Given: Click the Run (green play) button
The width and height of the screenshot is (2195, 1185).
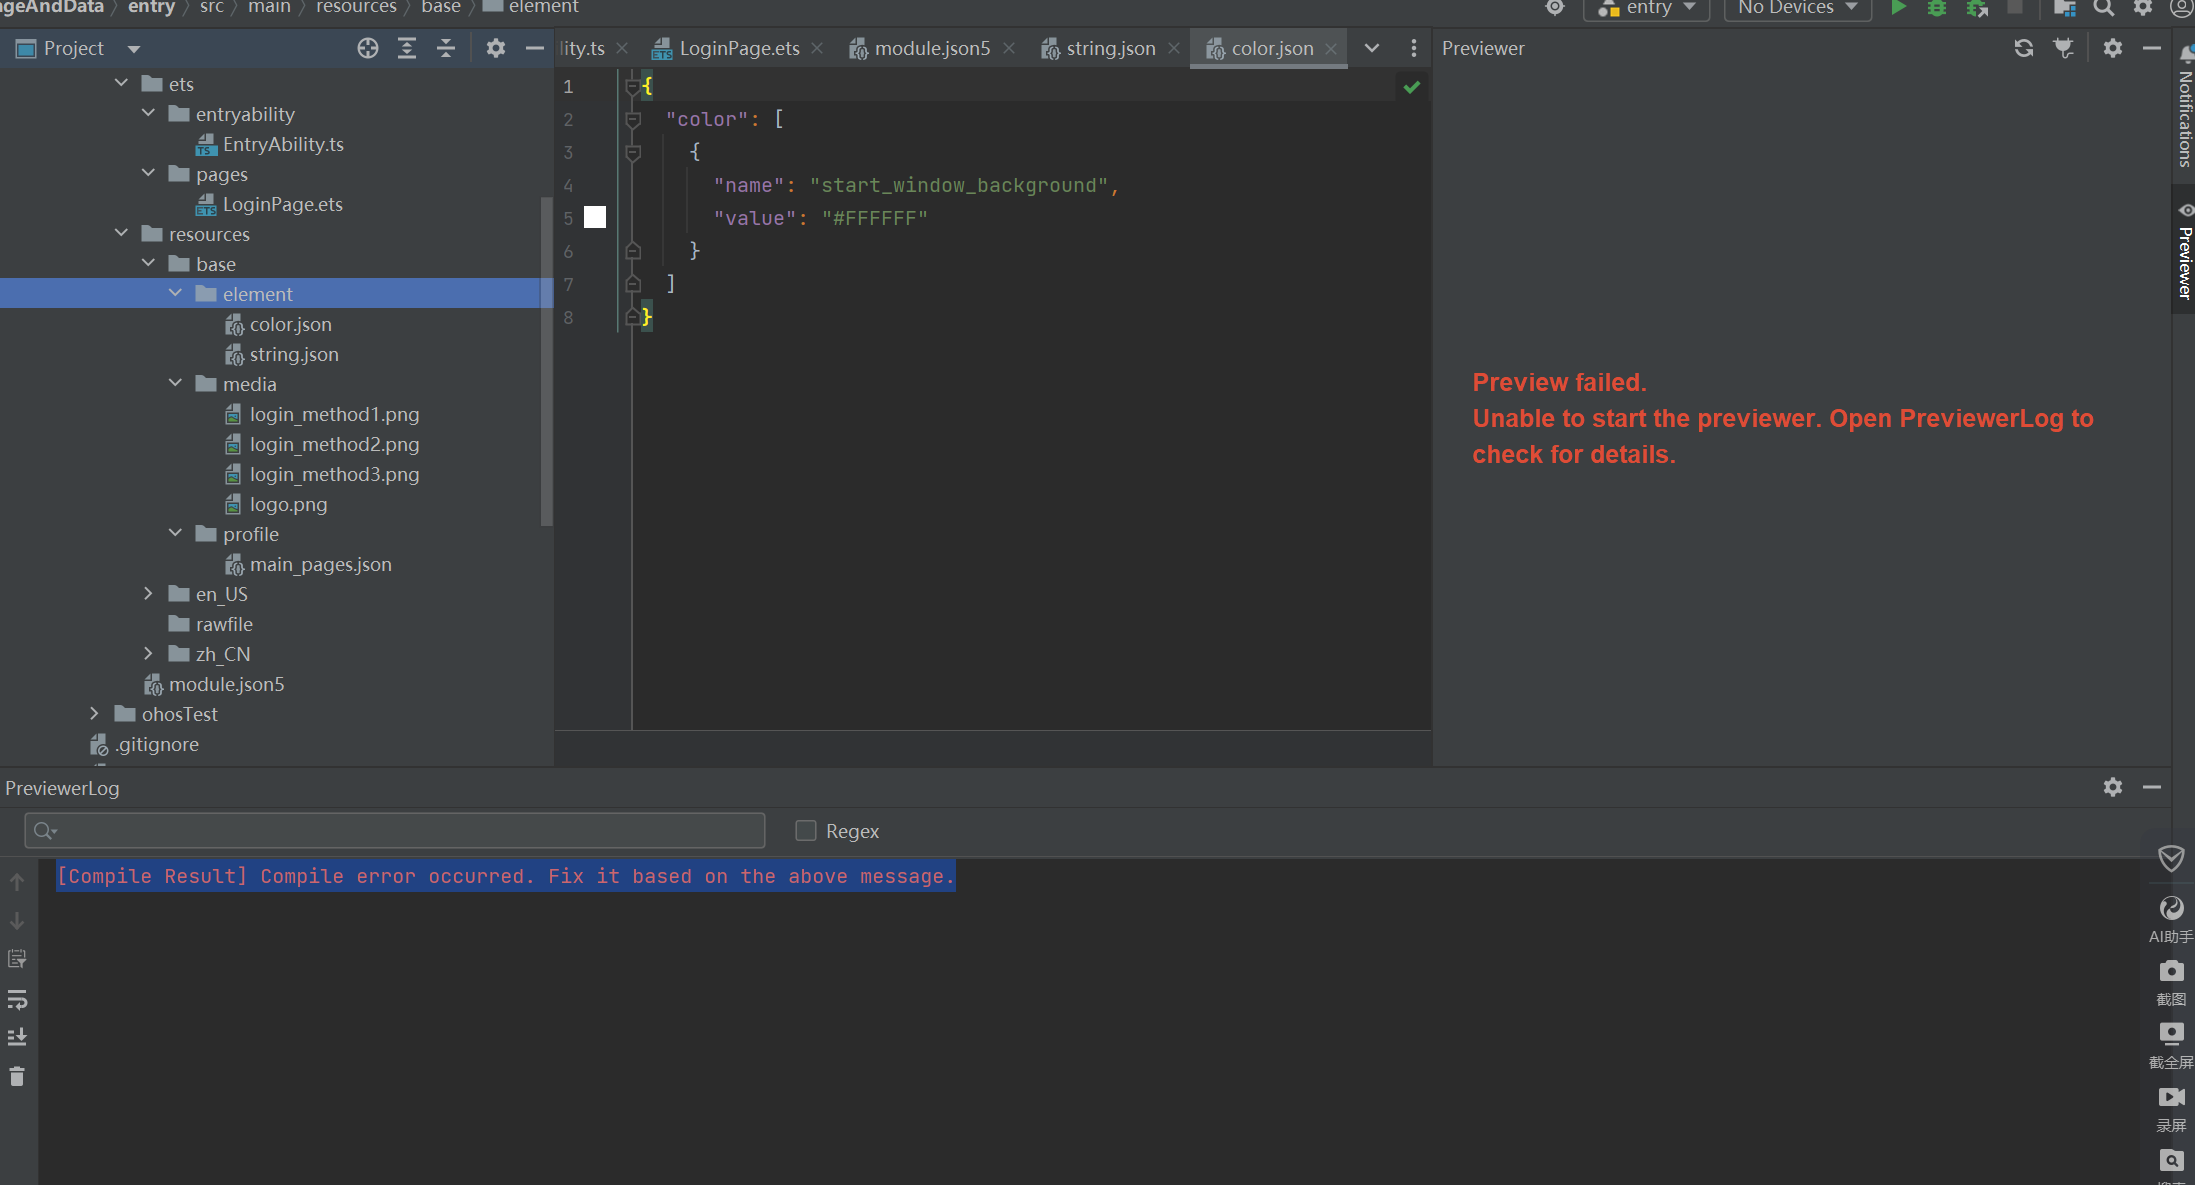Looking at the screenshot, I should tap(1898, 8).
